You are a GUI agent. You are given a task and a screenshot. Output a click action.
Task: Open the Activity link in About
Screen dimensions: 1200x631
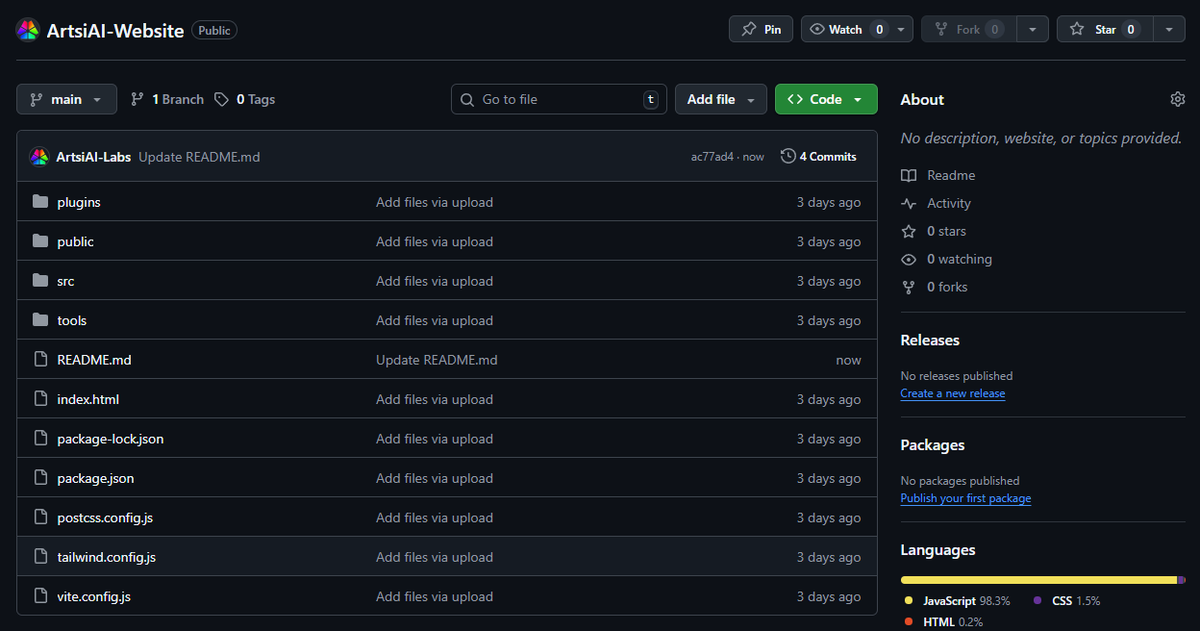[949, 203]
